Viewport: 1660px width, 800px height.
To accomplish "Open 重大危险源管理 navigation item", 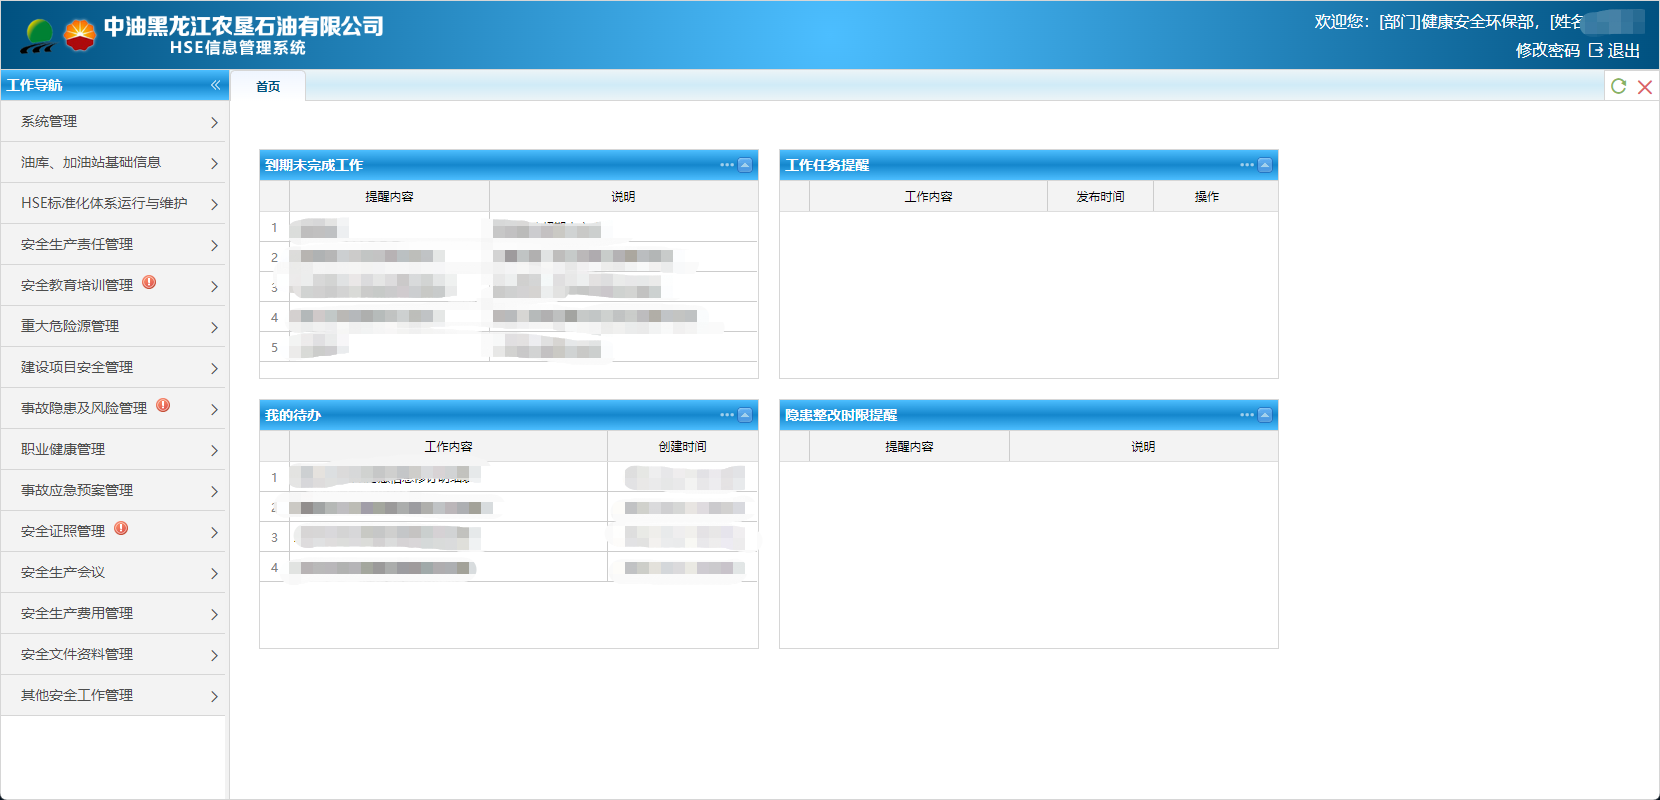I will (x=113, y=326).
